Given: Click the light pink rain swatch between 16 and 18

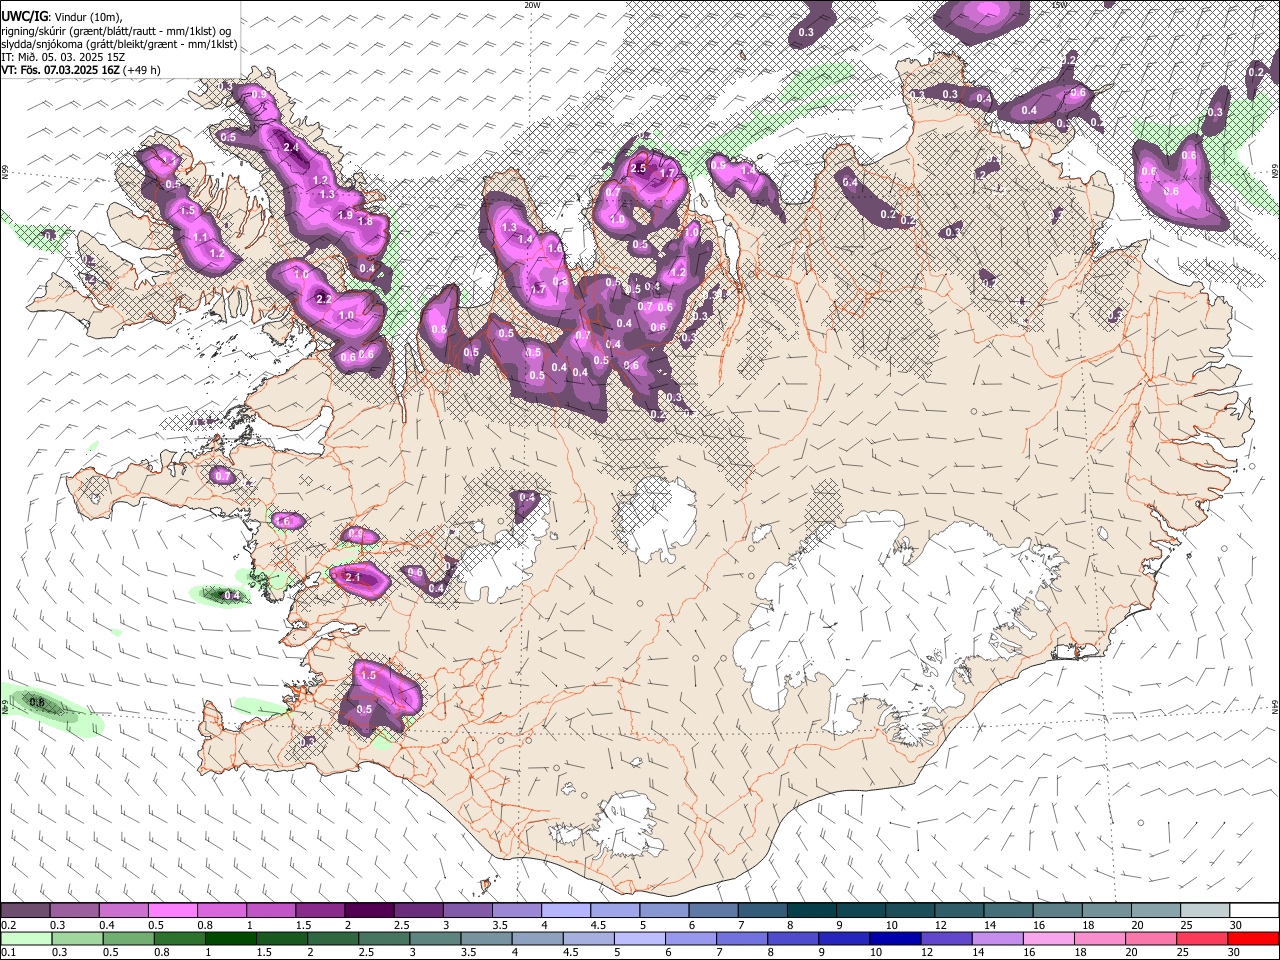Looking at the screenshot, I should pos(1048,938).
